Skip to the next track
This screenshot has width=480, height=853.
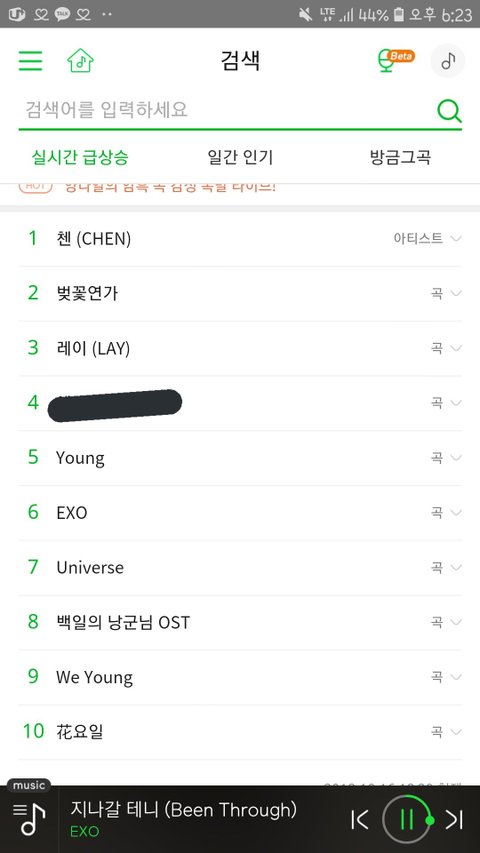tap(454, 819)
